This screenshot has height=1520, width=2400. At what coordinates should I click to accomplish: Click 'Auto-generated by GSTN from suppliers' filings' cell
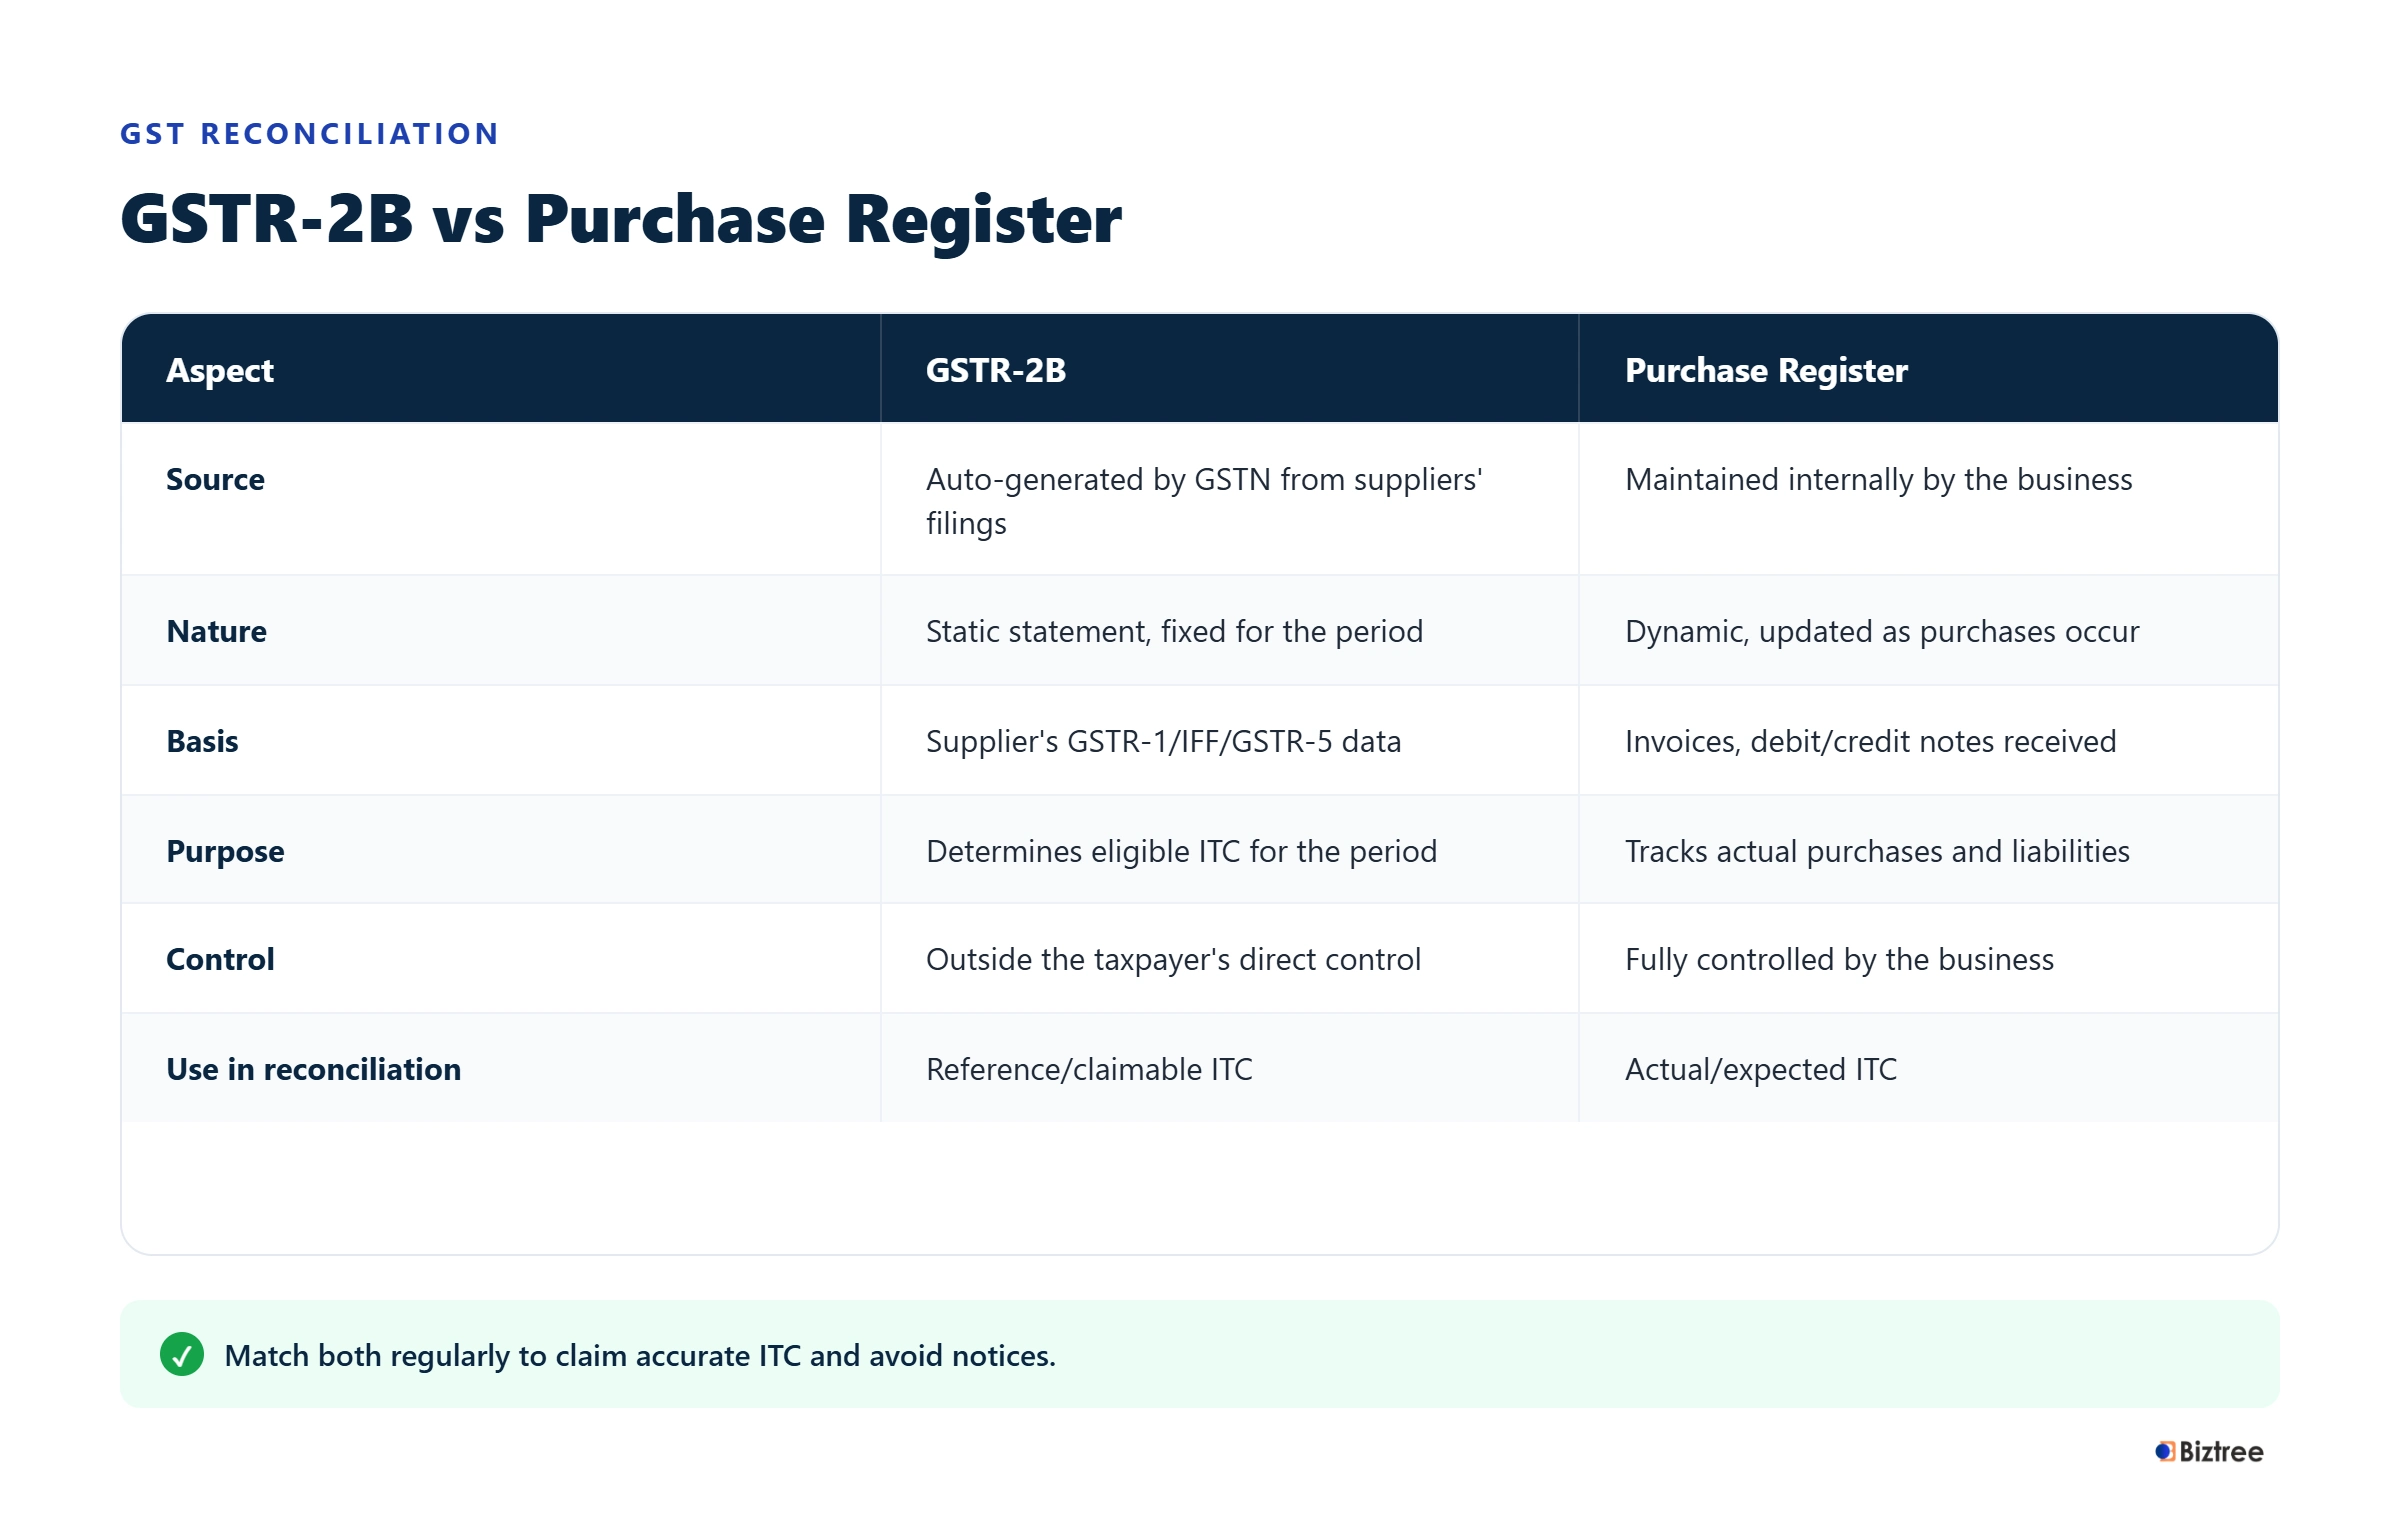1229,500
